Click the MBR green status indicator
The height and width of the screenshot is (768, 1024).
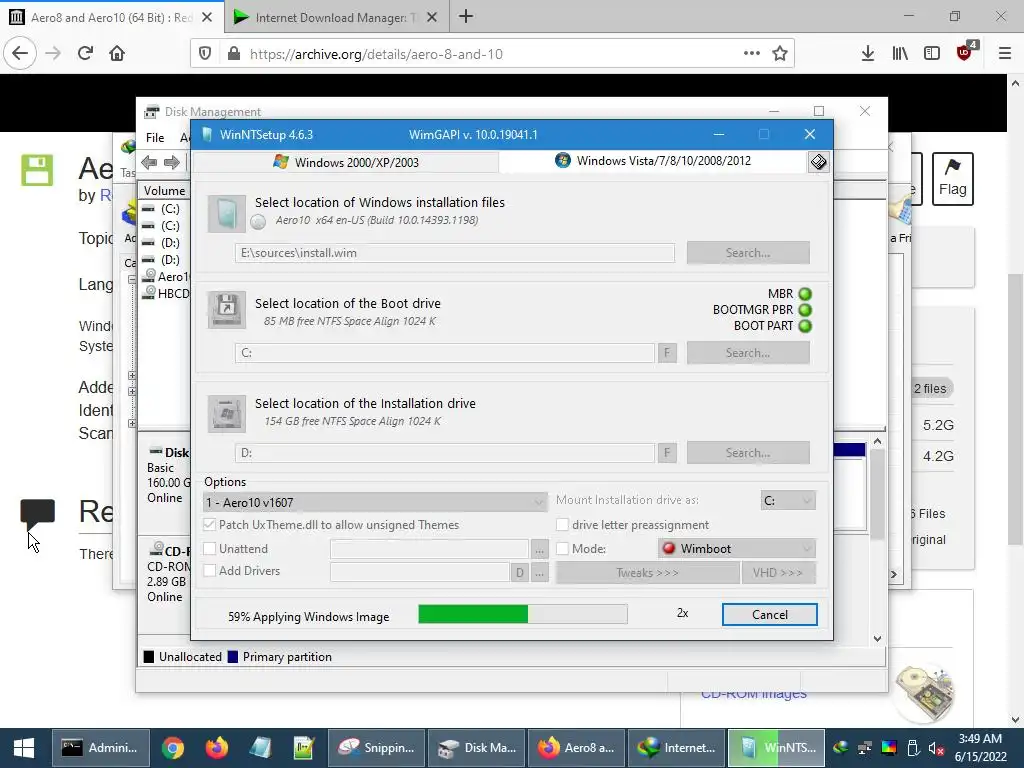[x=805, y=294]
